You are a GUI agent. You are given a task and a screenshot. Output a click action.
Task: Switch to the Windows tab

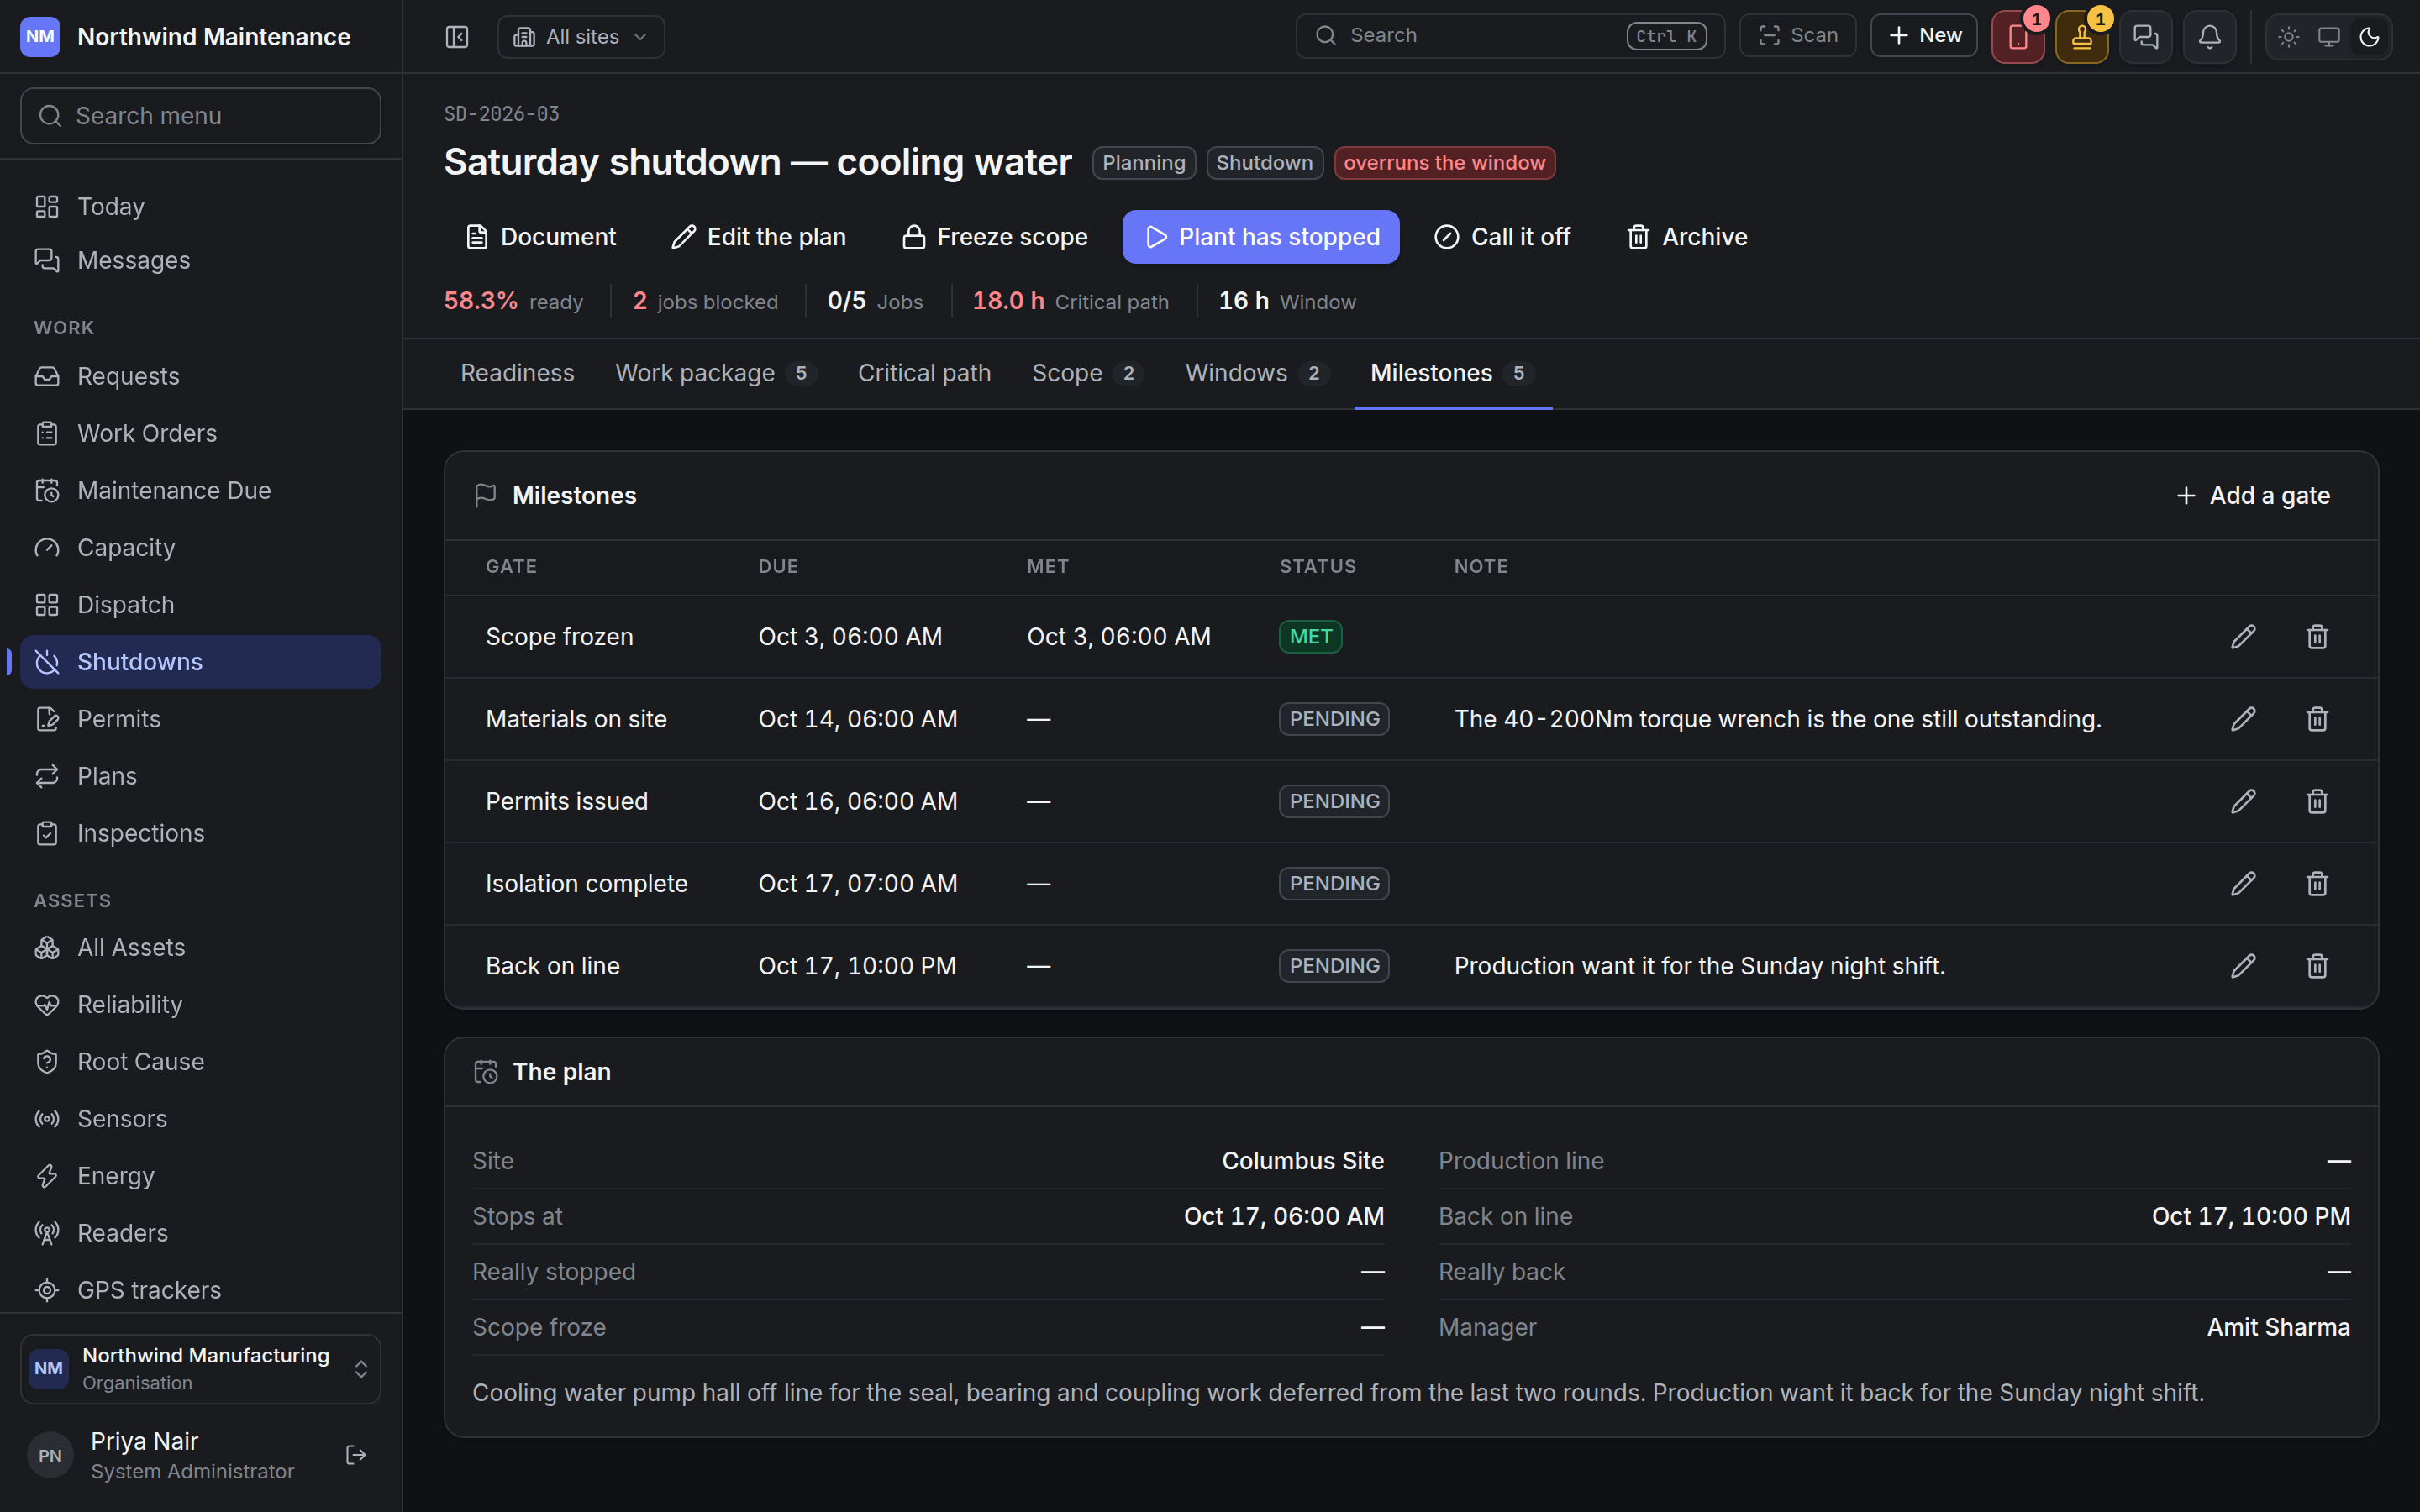pyautogui.click(x=1257, y=373)
